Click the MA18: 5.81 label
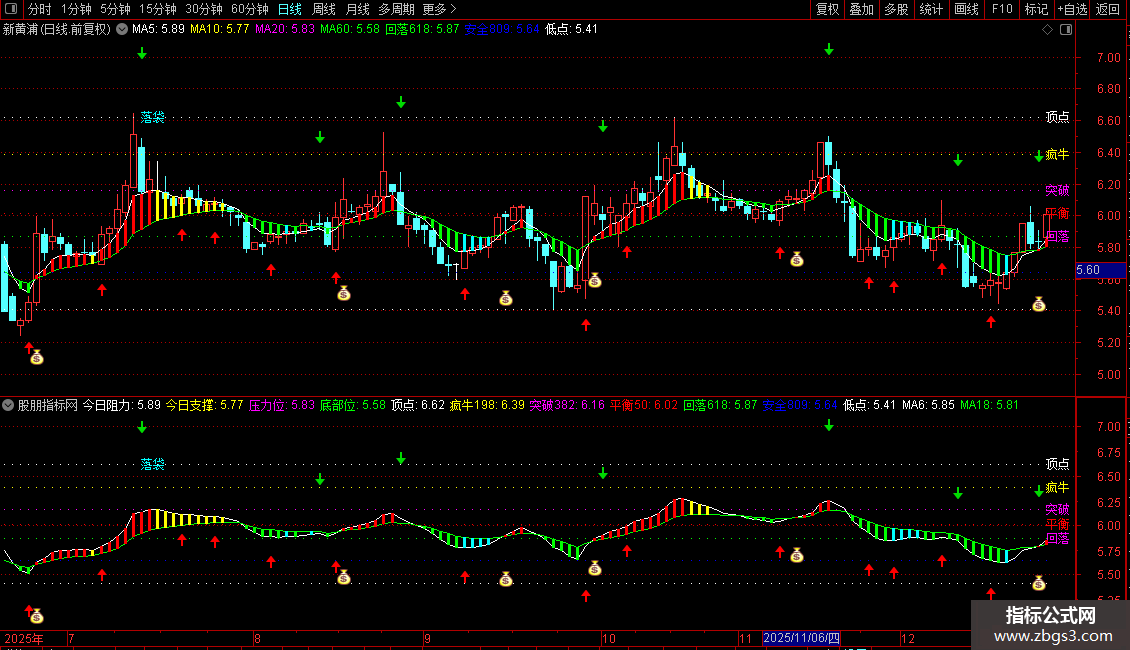This screenshot has height=650, width=1130. pyautogui.click(x=989, y=405)
